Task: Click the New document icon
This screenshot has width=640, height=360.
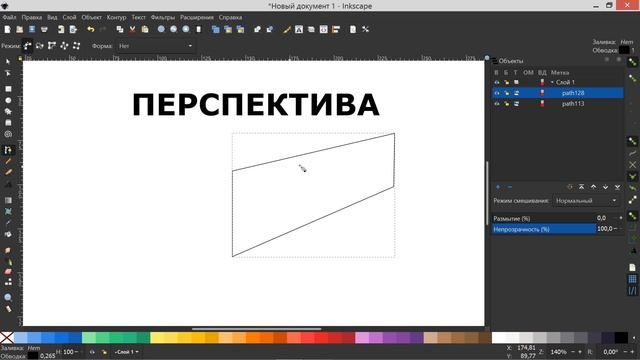Action: click(x=7, y=29)
